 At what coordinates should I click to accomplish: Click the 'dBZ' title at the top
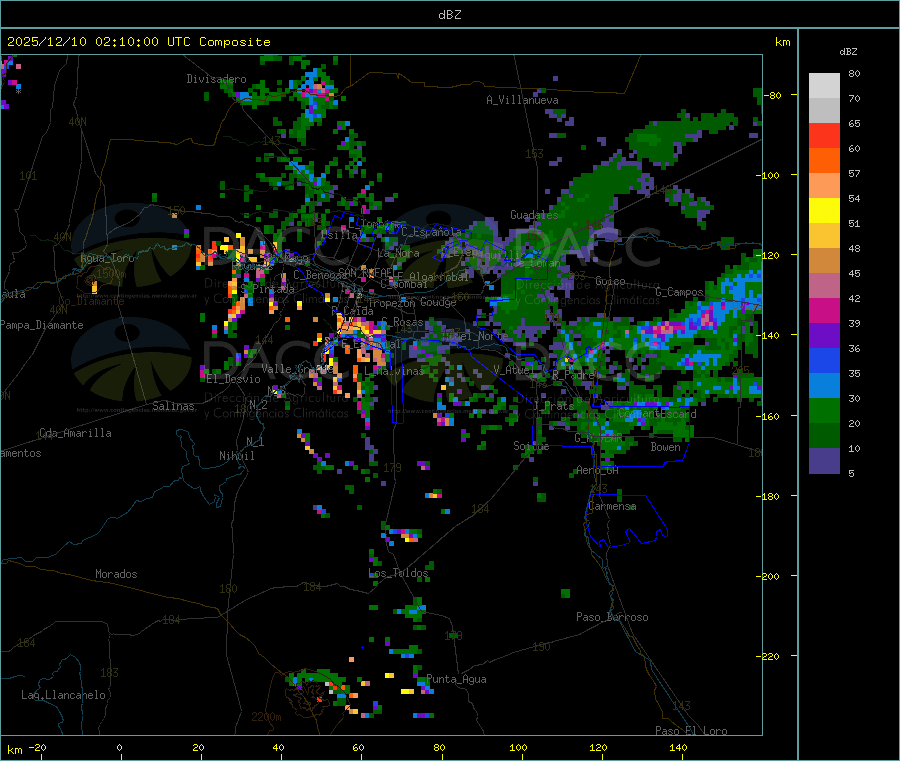point(449,15)
